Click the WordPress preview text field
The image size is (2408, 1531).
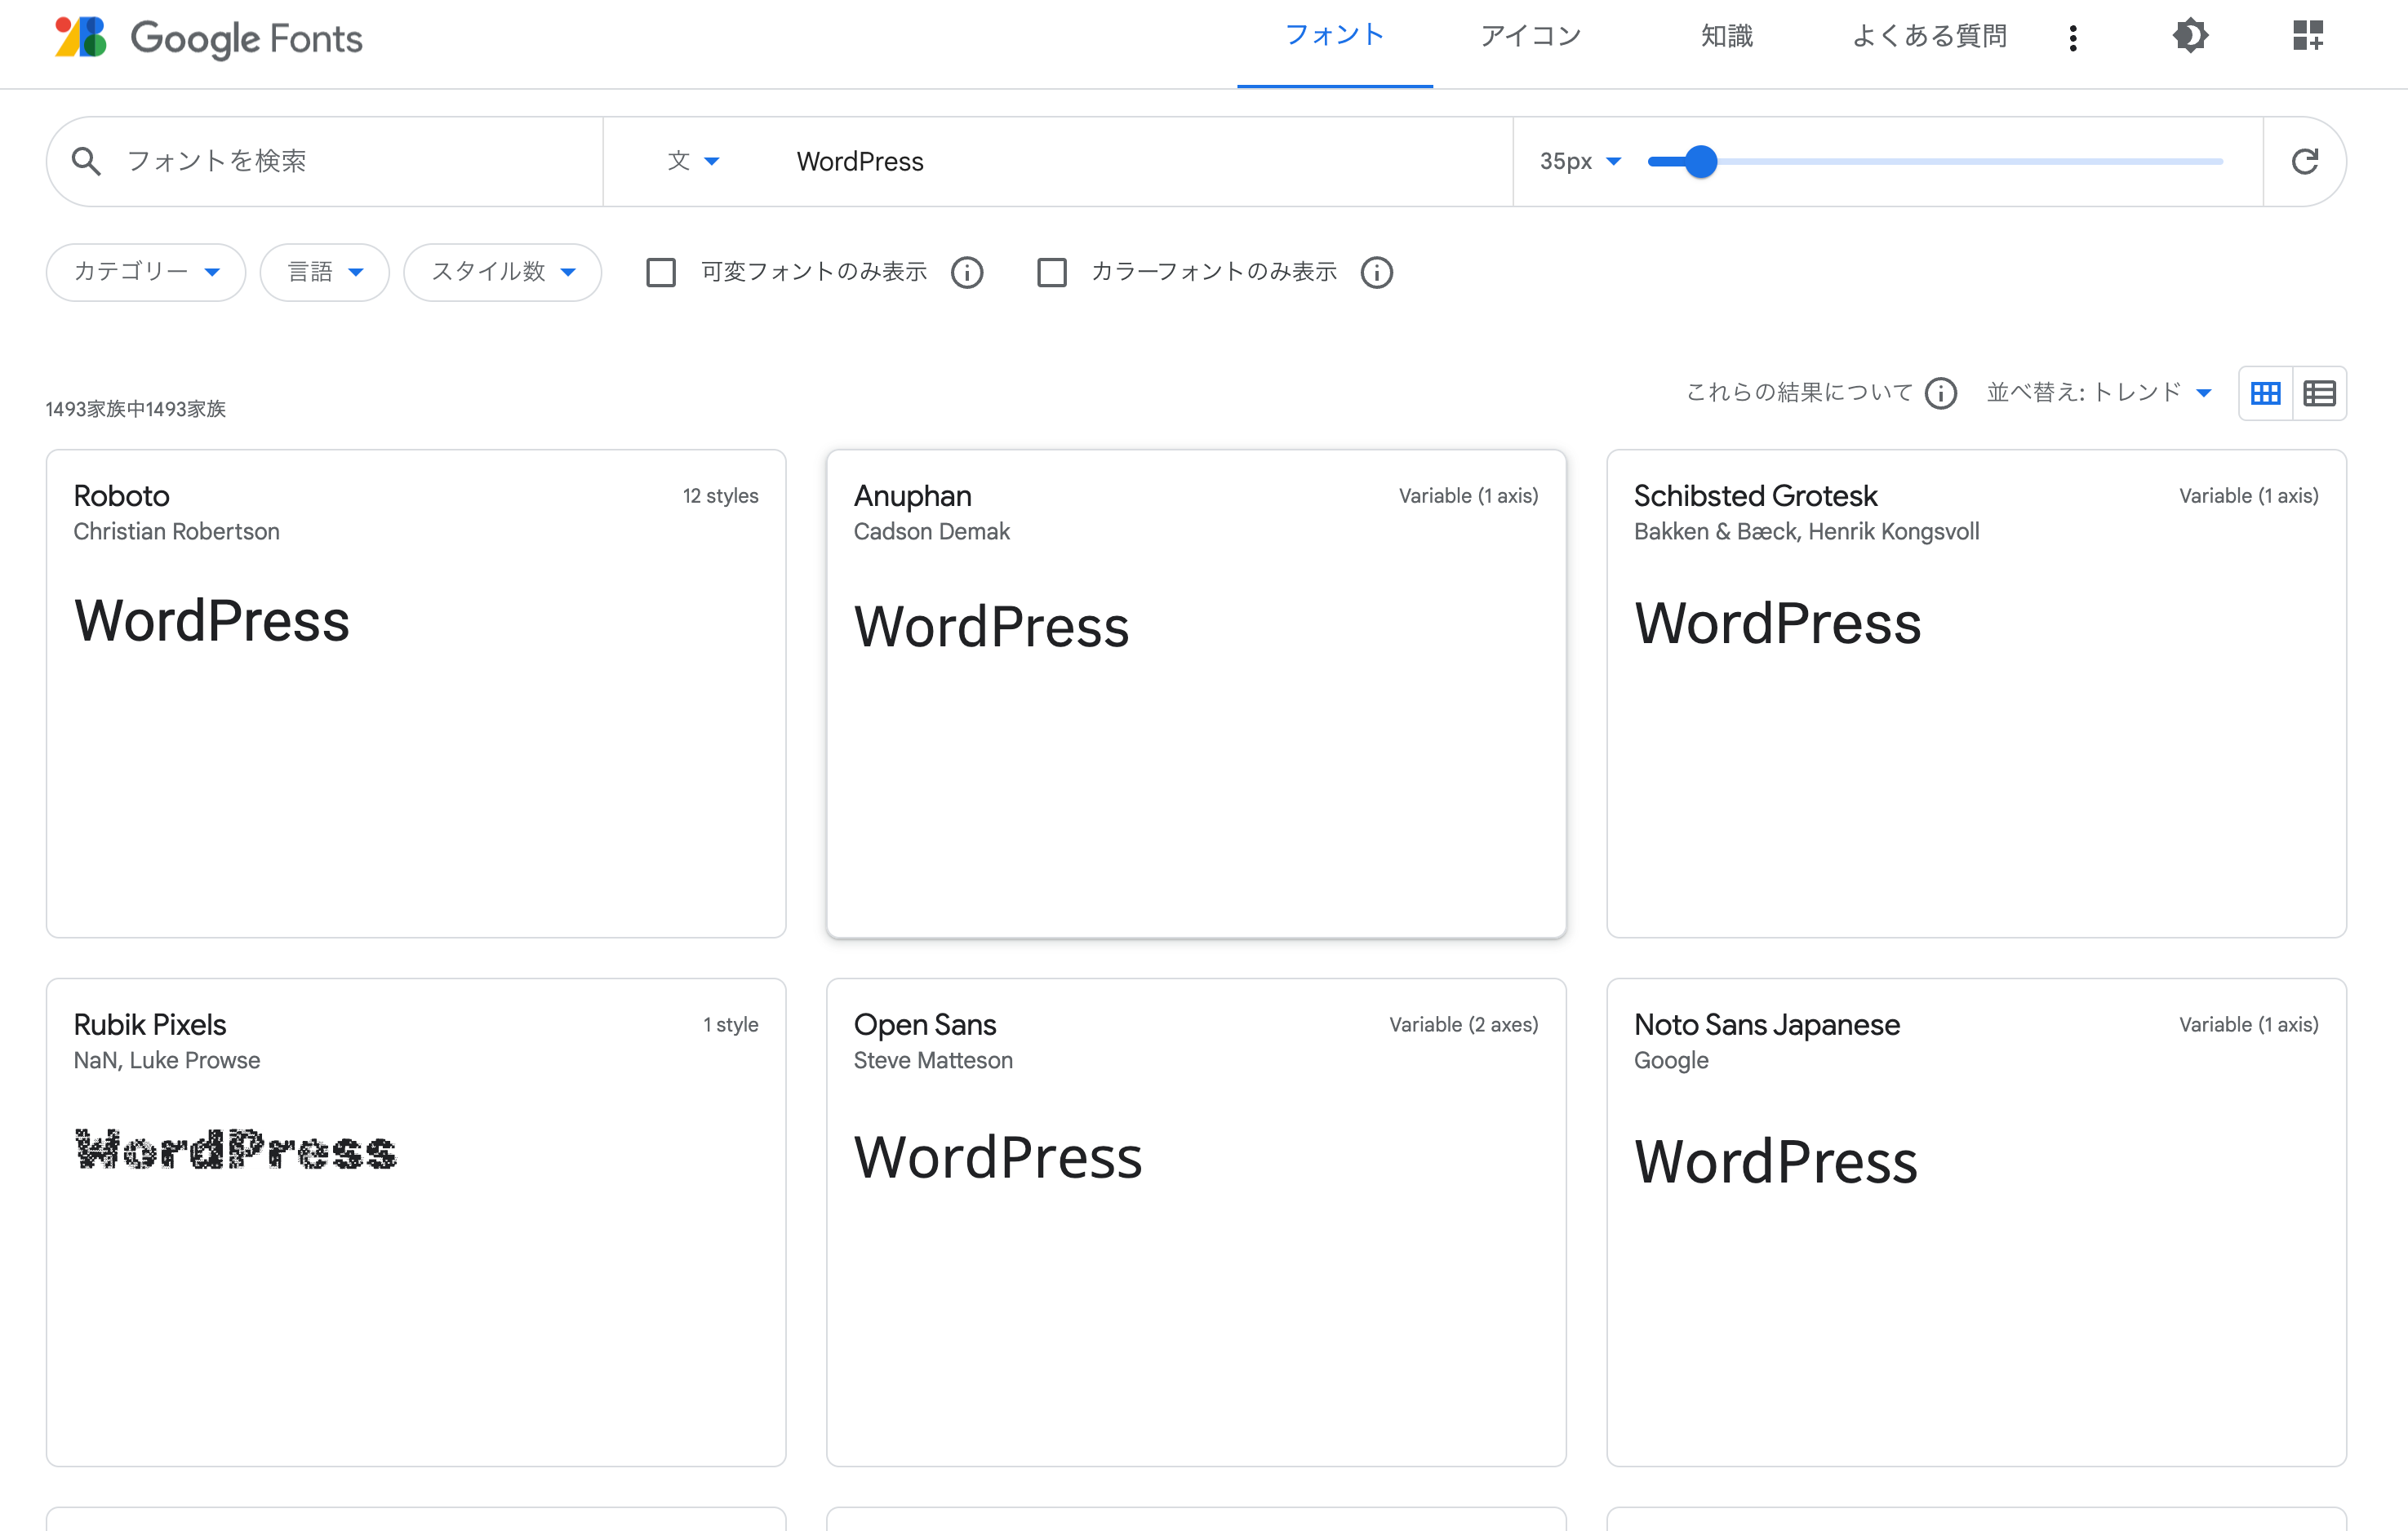coord(1140,161)
